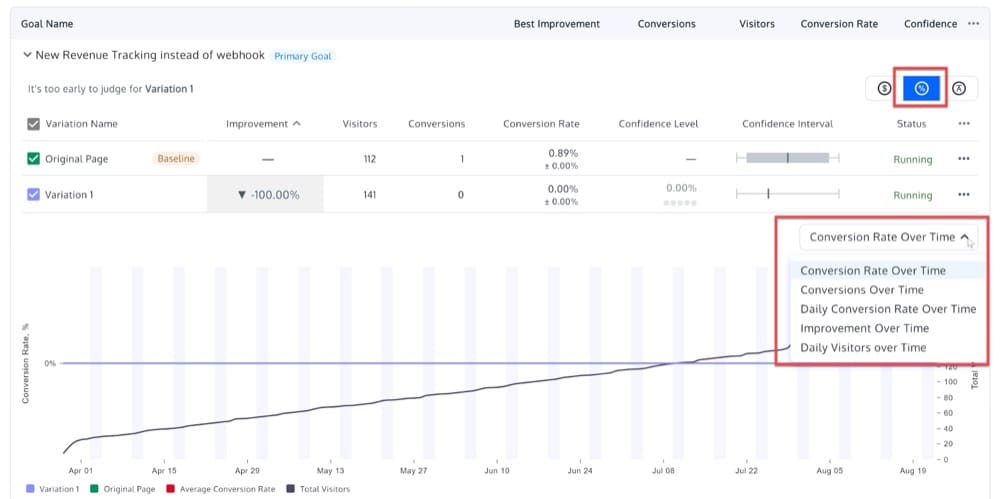Open Variation 1 row ellipsis menu
Viewport: 1000px width, 499px height.
tap(964, 195)
